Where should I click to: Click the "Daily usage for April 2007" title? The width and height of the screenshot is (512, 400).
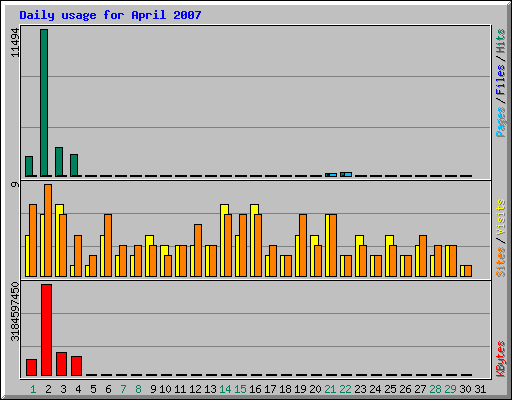(110, 15)
